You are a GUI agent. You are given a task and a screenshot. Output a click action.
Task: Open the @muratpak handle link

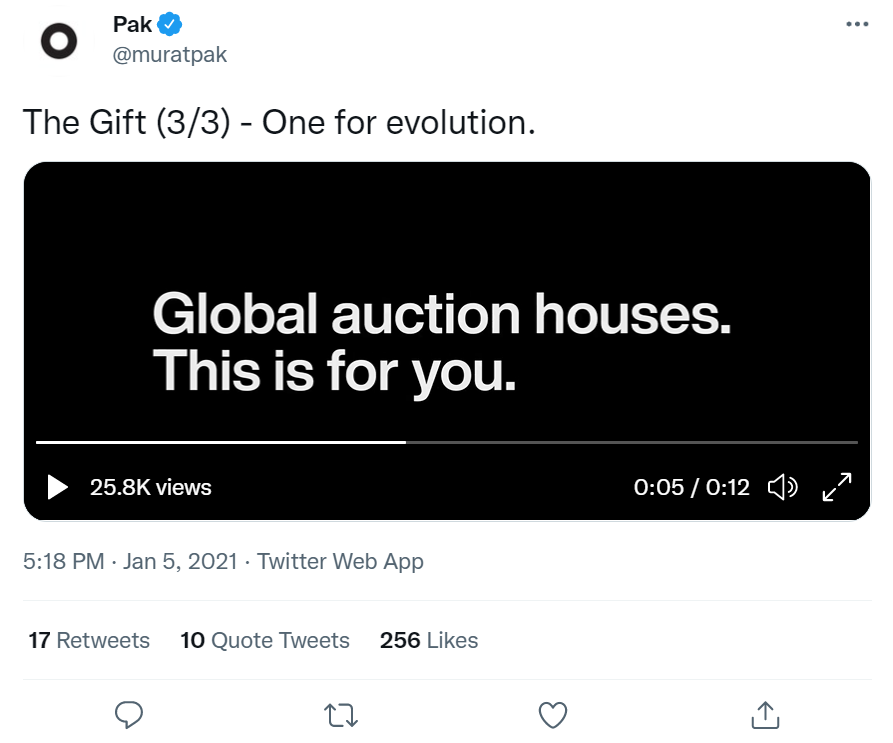[170, 54]
